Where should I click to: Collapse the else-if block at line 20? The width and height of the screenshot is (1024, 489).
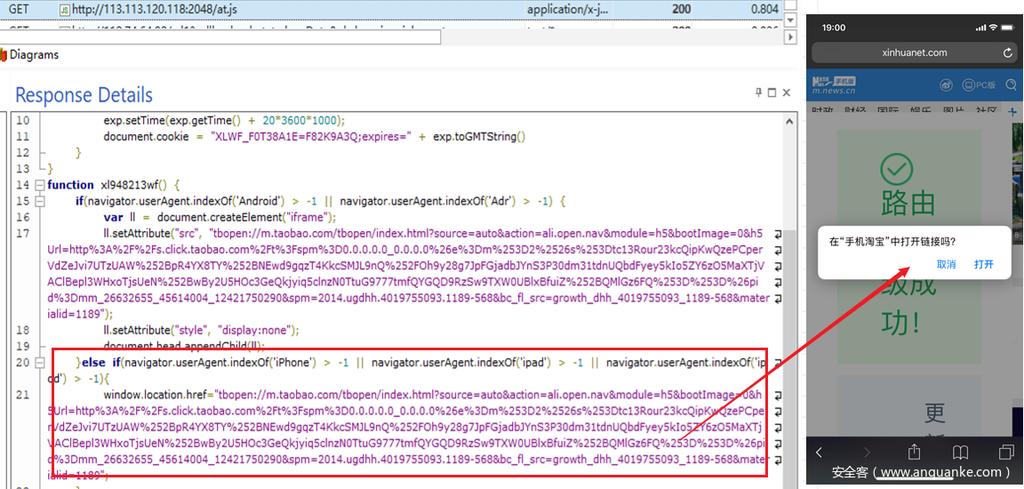(x=40, y=362)
